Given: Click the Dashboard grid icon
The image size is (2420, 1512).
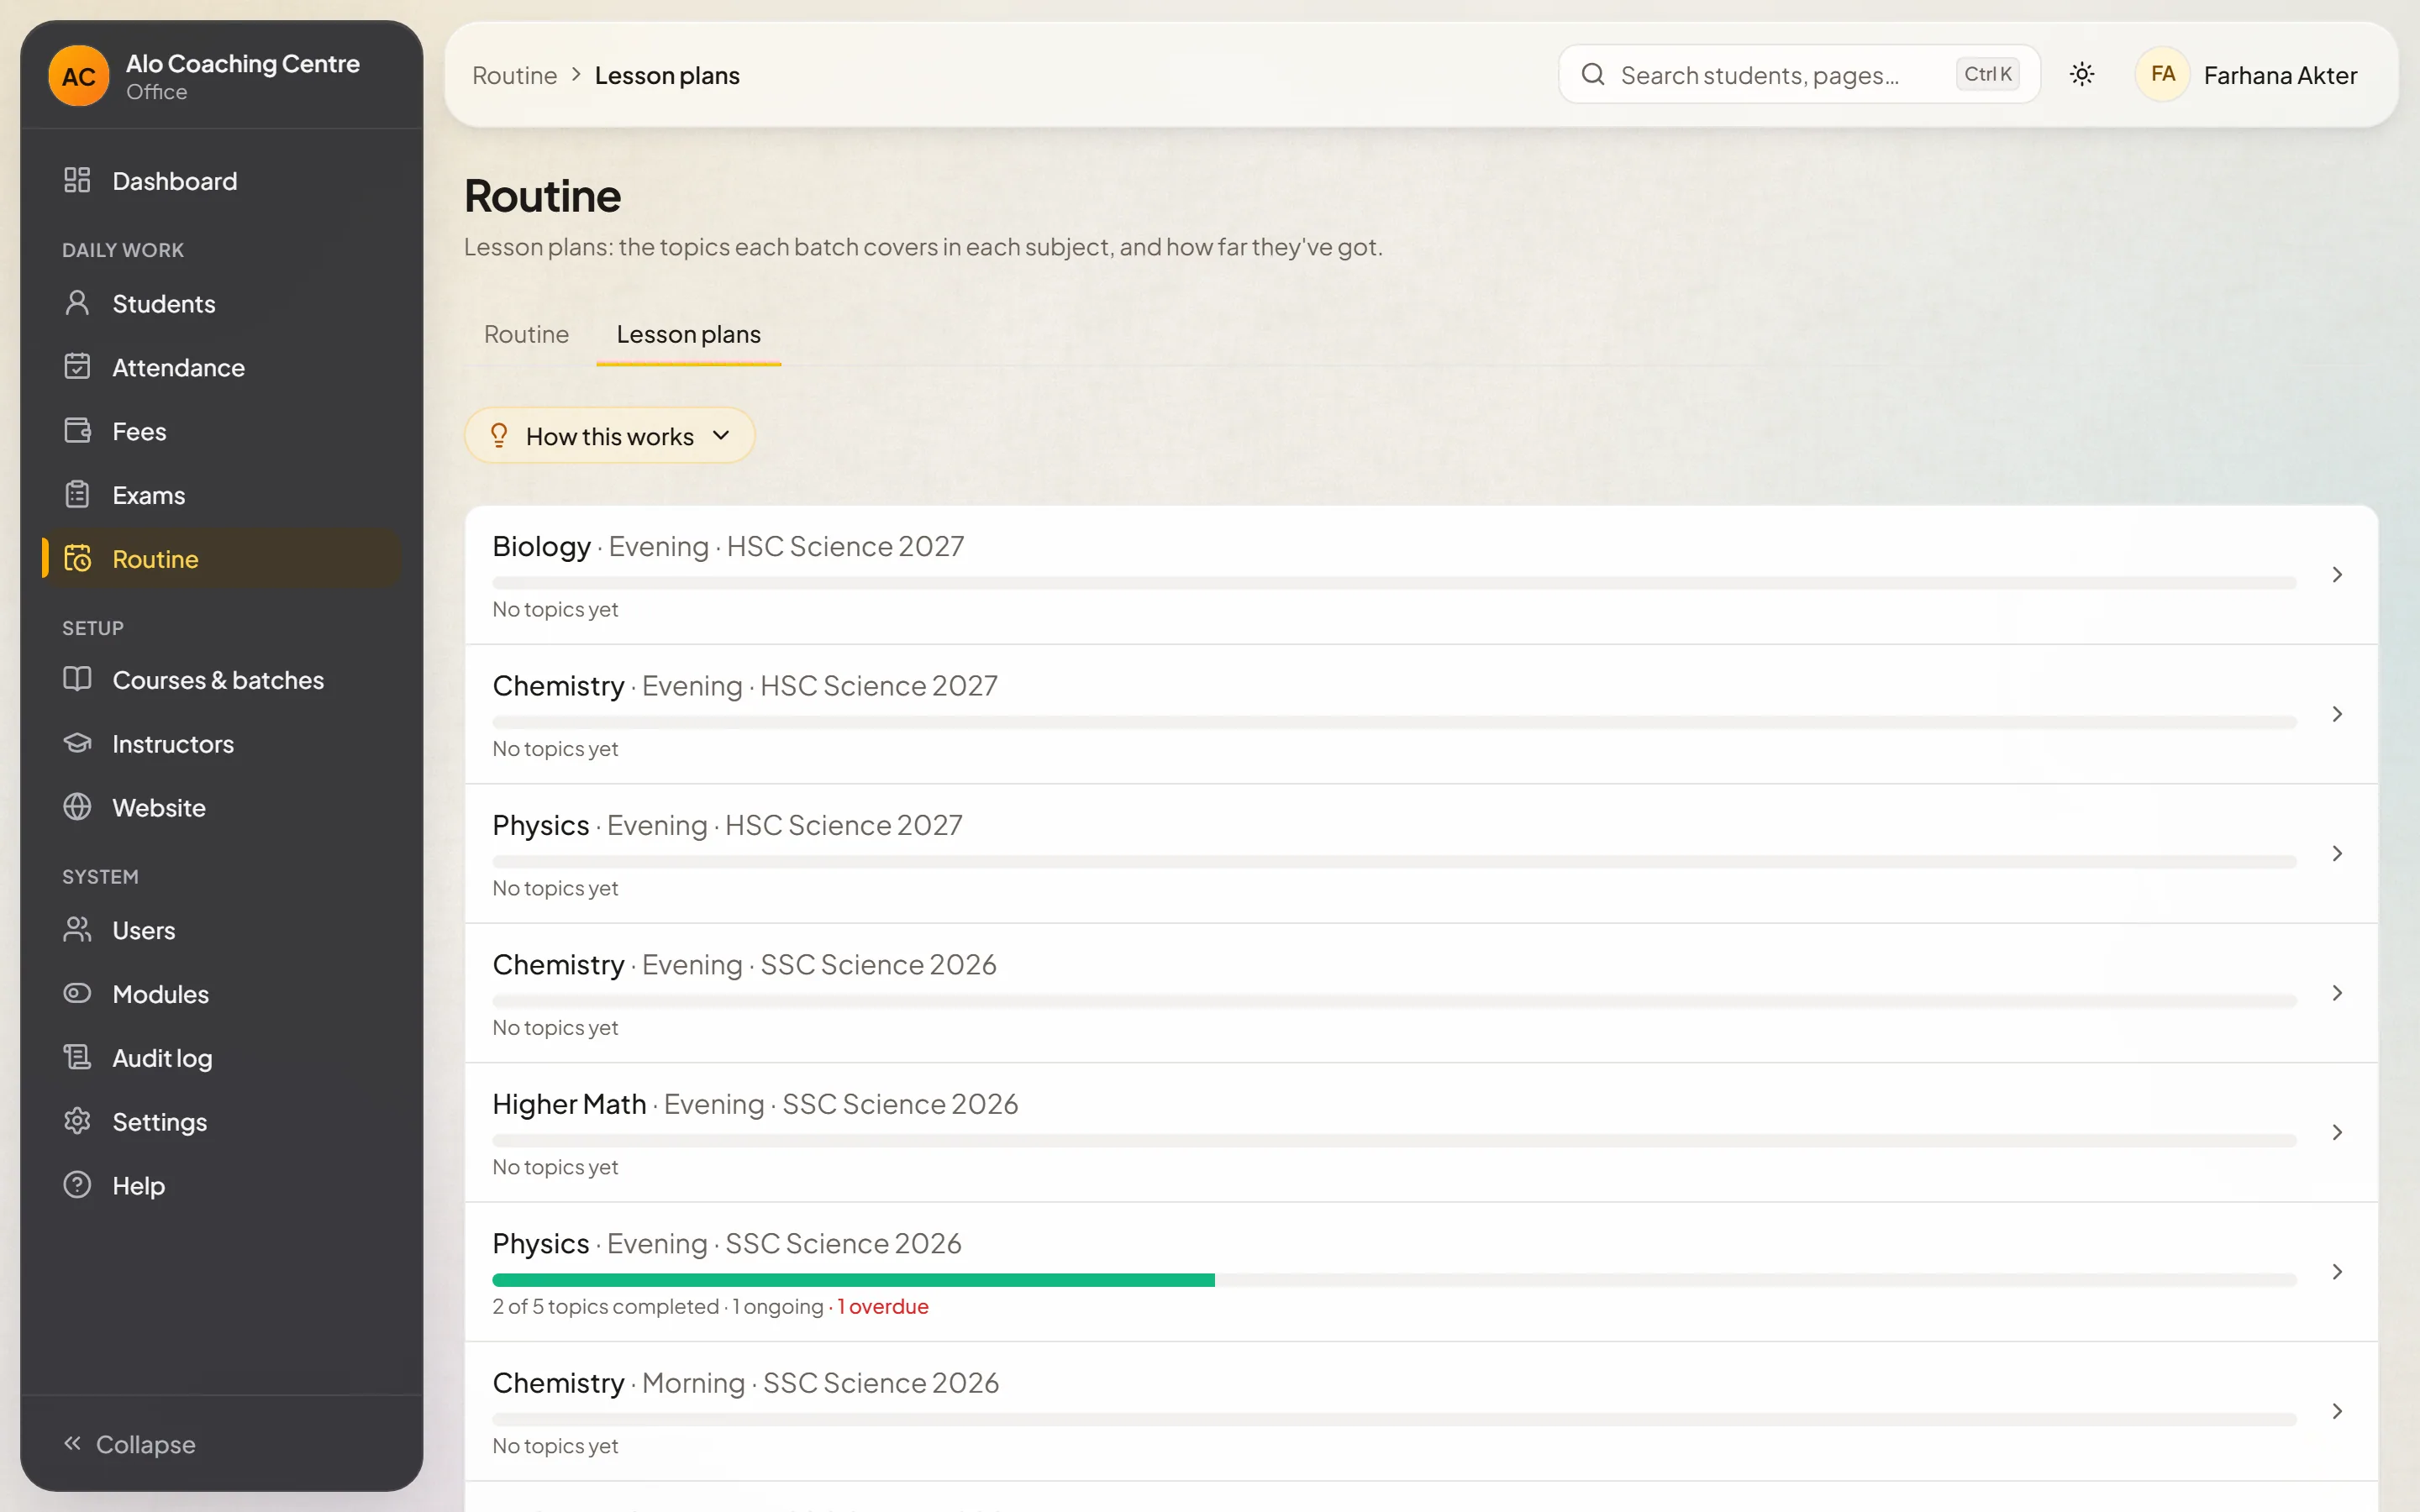Looking at the screenshot, I should (x=77, y=180).
